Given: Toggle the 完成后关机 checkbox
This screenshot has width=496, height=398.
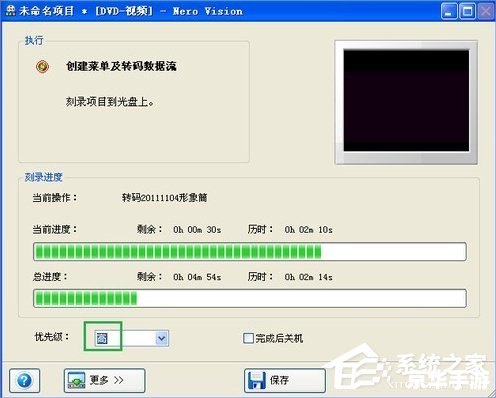Looking at the screenshot, I should pyautogui.click(x=248, y=338).
